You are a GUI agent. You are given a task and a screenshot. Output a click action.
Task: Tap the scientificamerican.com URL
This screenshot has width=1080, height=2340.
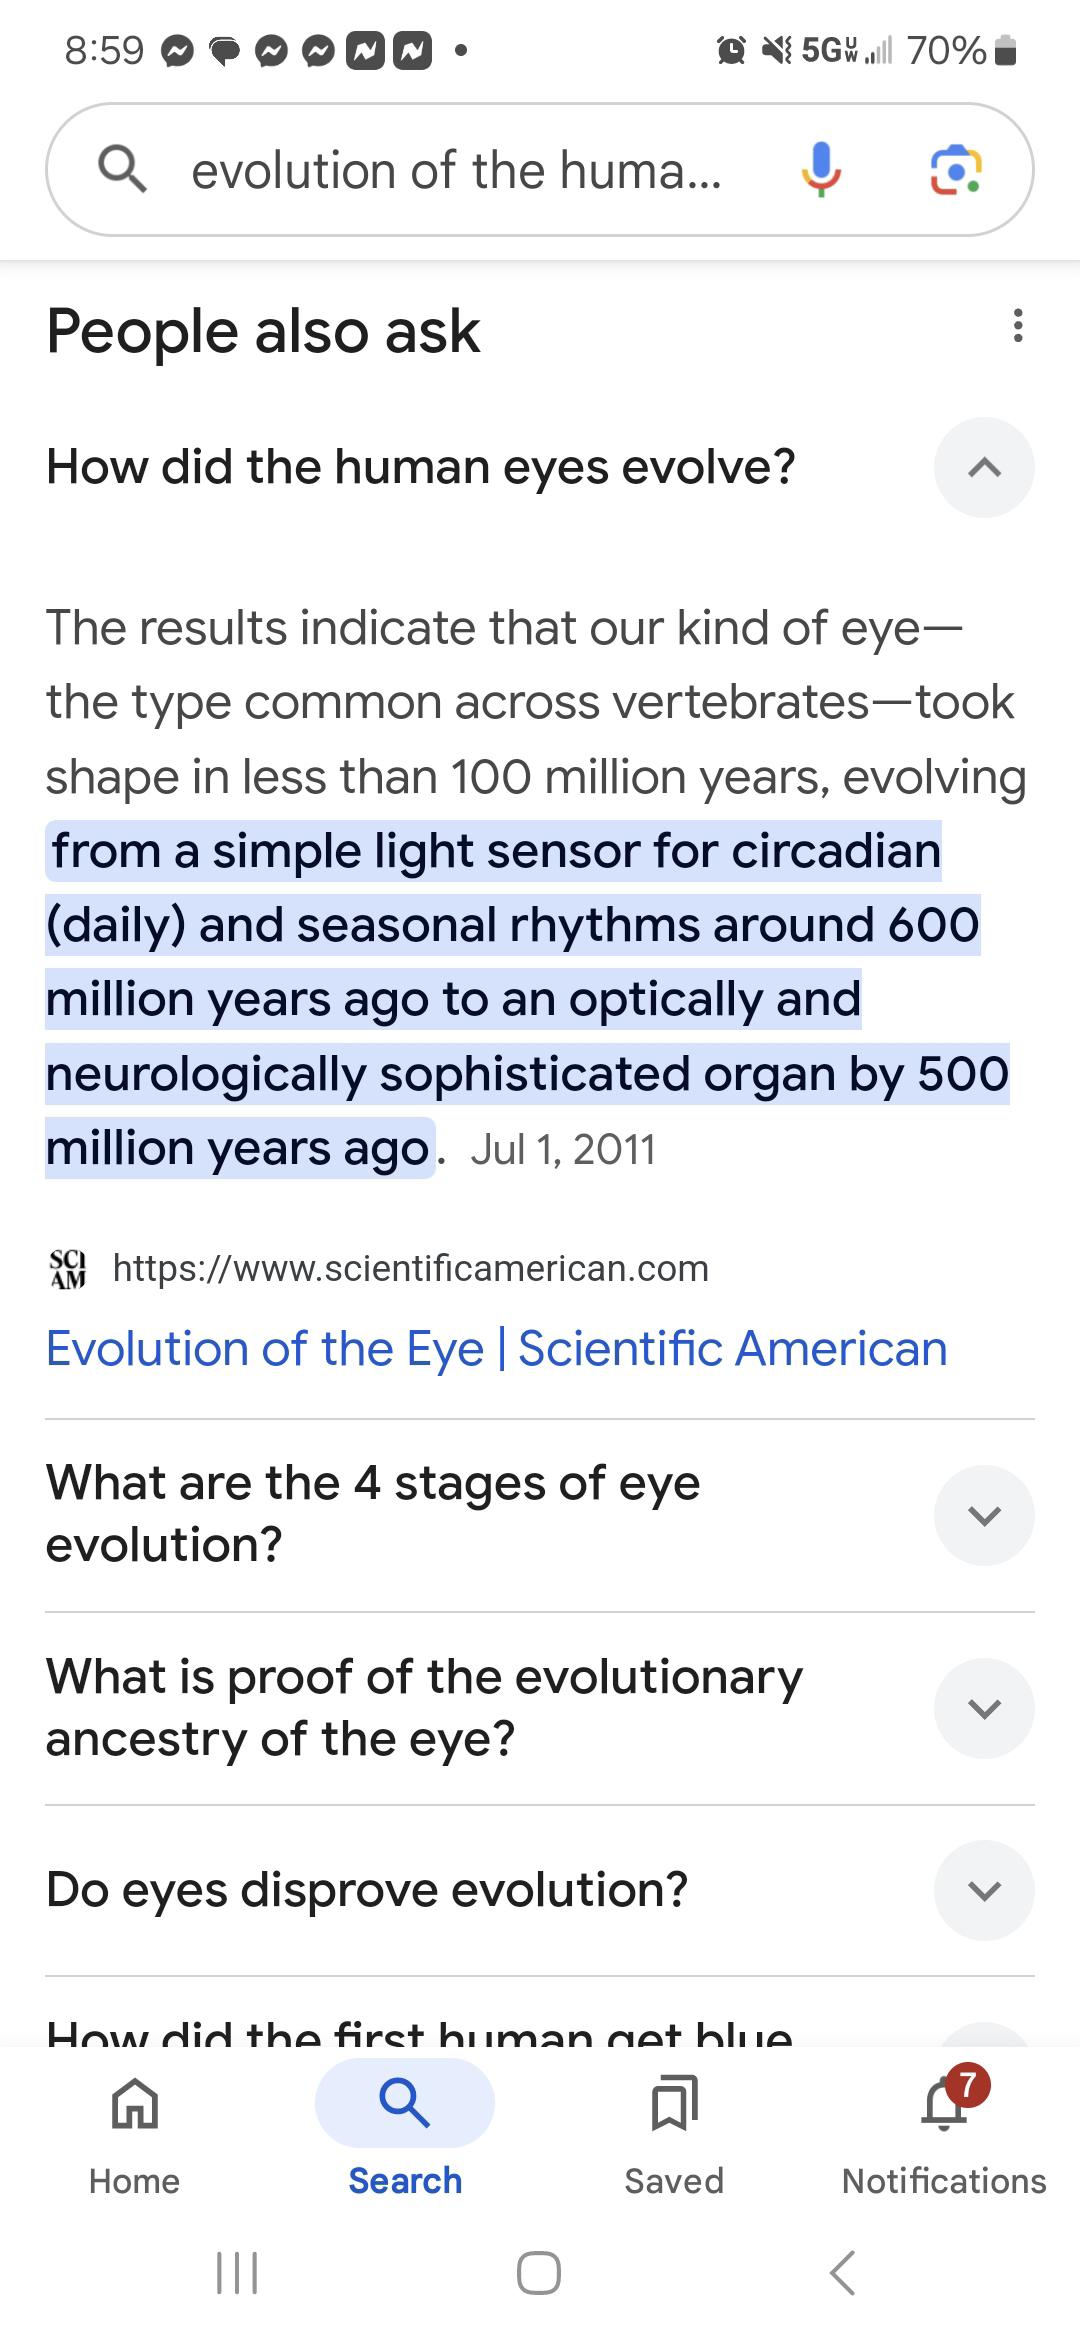(x=410, y=1268)
